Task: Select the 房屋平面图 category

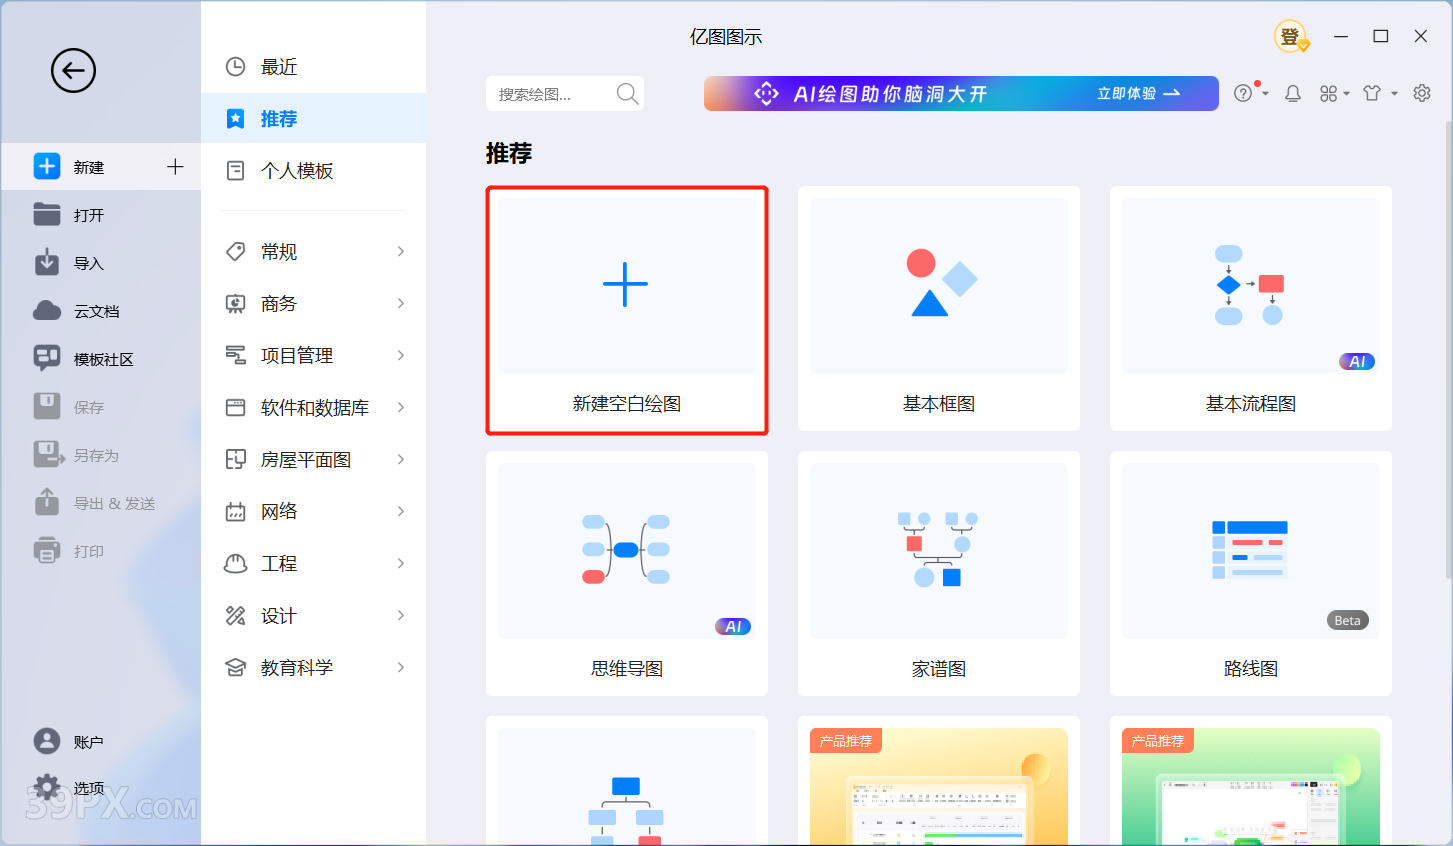Action: 313,459
